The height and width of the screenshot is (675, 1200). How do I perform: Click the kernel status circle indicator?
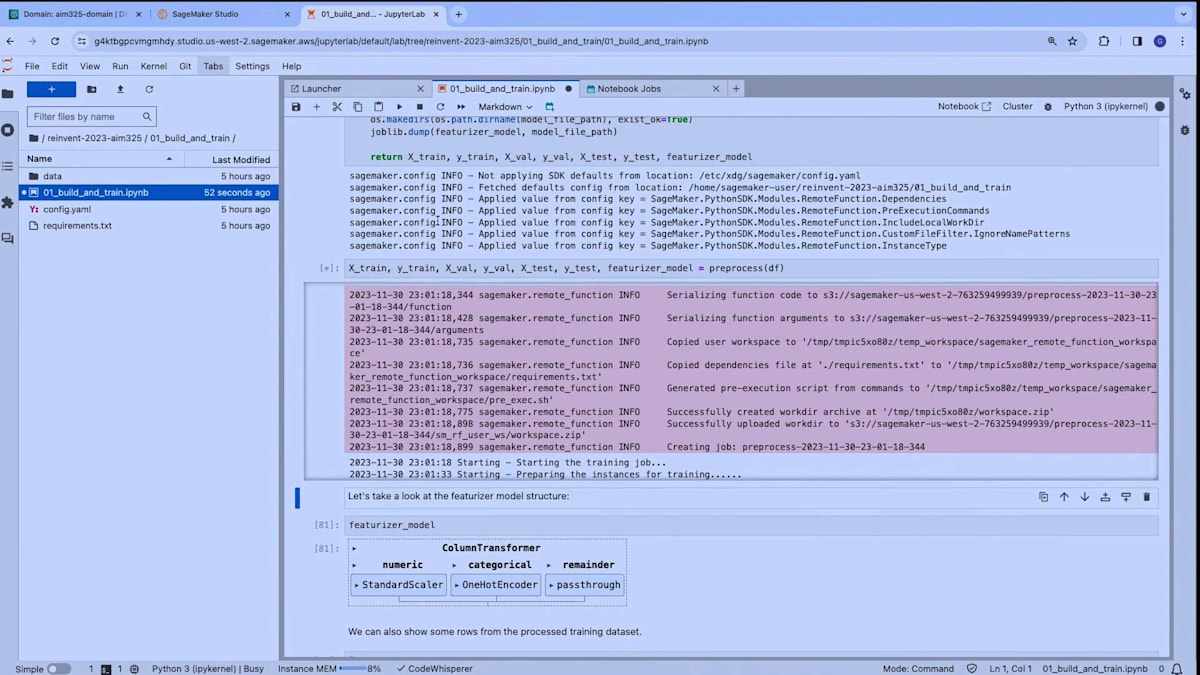[x=1160, y=106]
